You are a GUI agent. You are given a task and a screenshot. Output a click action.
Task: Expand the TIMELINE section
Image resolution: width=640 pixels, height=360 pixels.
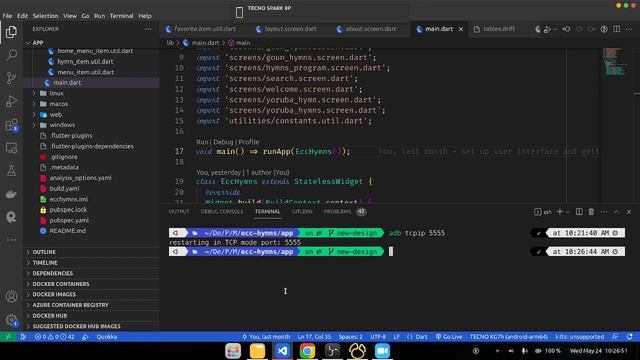pos(92,263)
